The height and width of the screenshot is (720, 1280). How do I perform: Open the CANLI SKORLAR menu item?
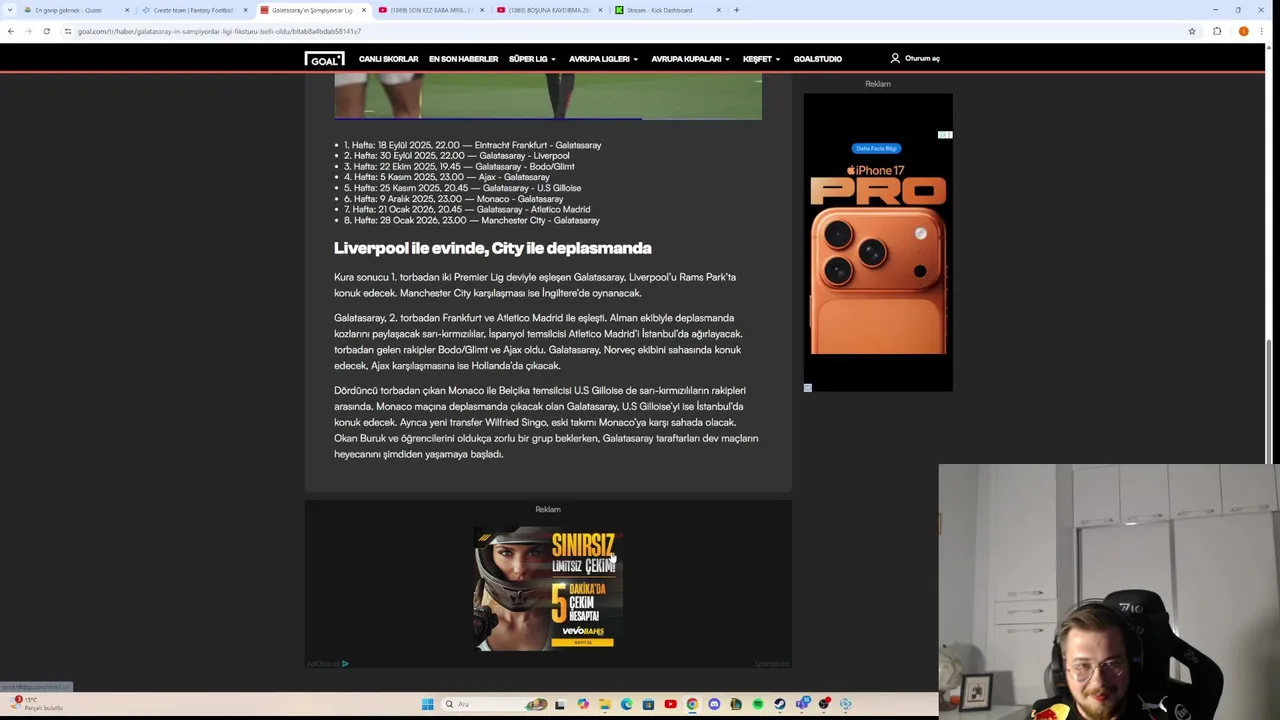click(x=388, y=59)
